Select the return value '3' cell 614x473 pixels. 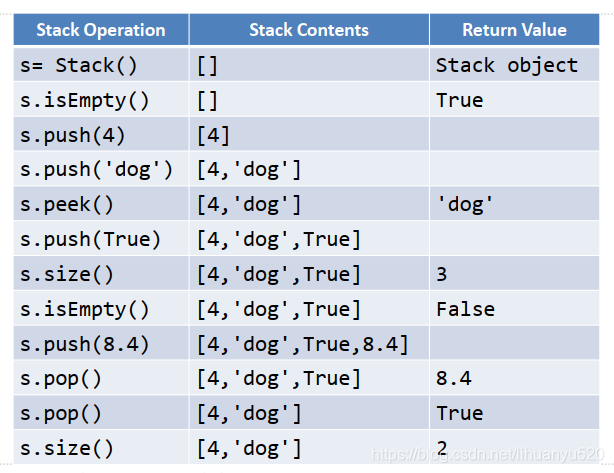pos(443,274)
